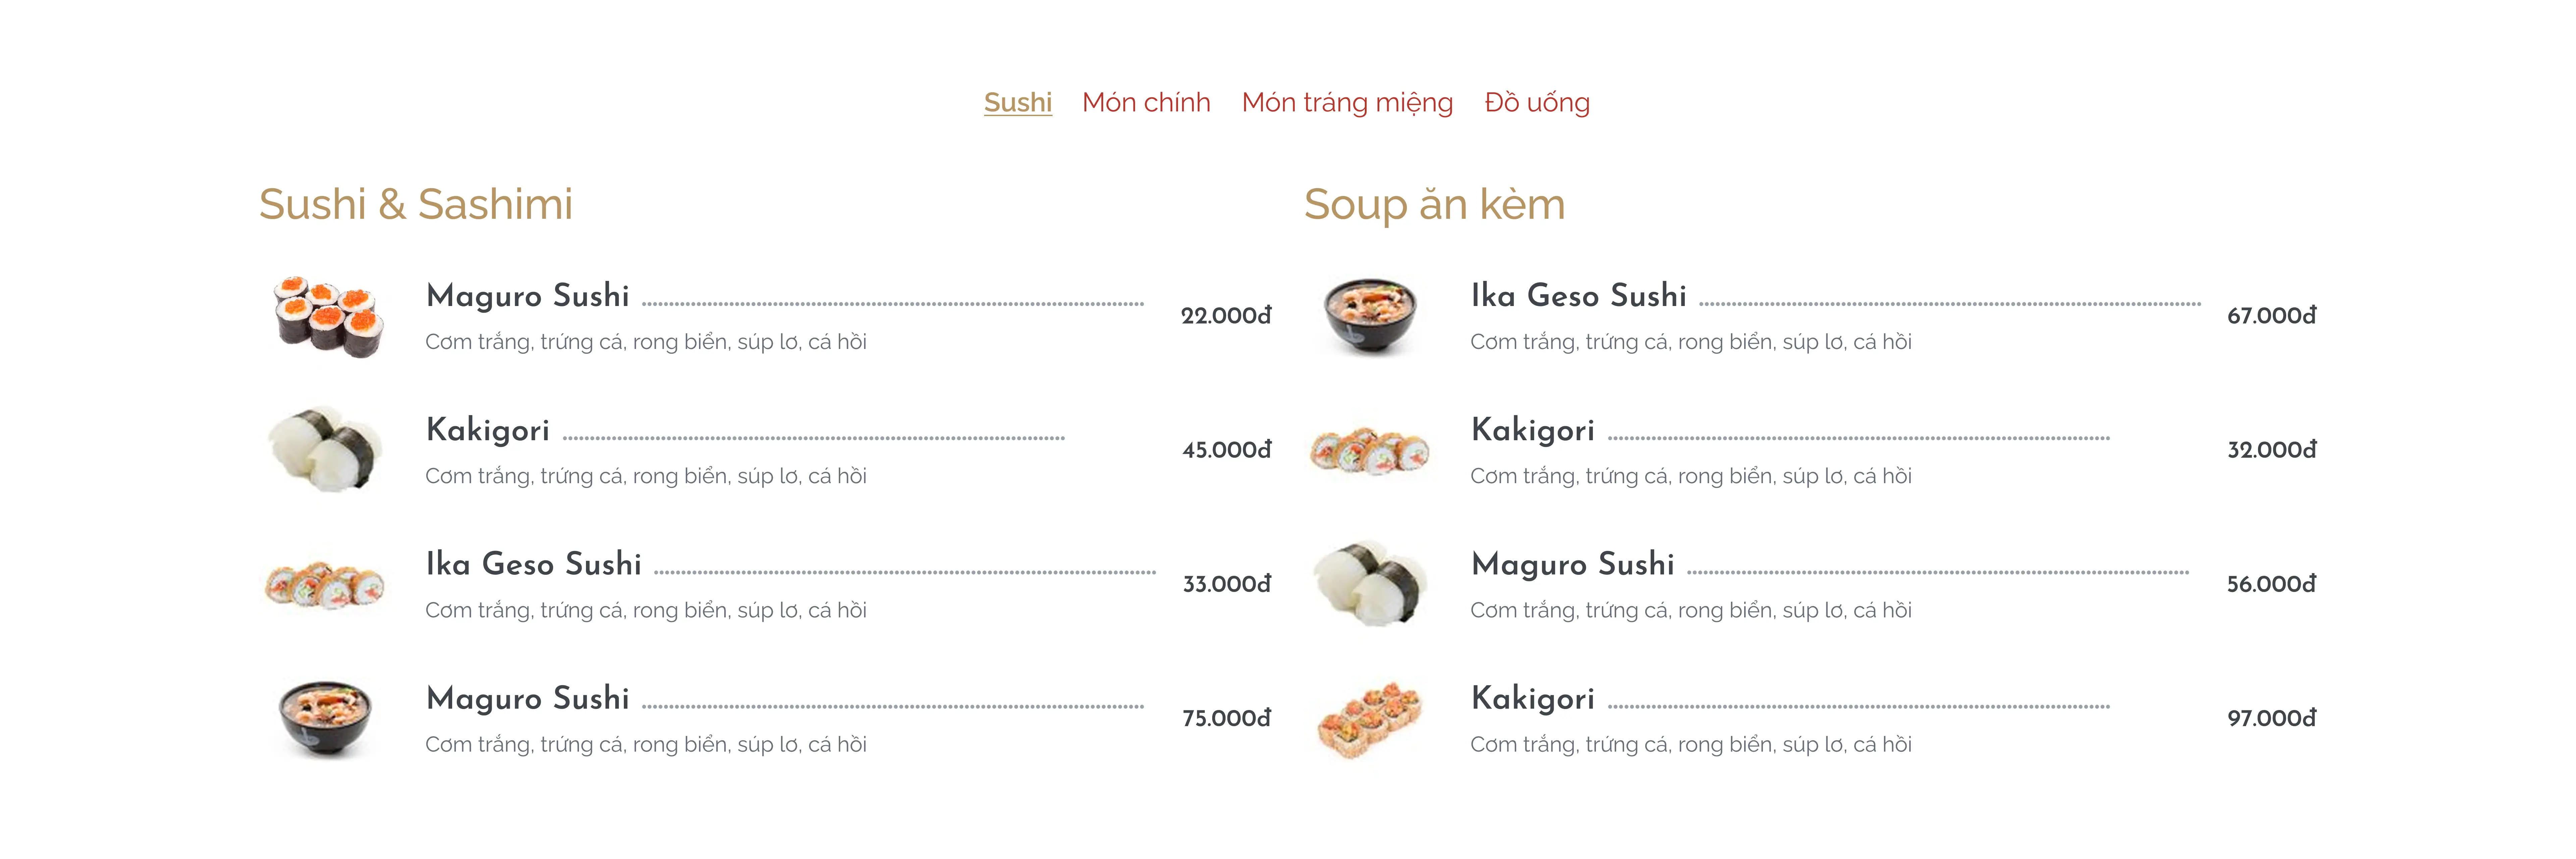Click the roll image for 33.000đ Ika Geso Sushi
The height and width of the screenshot is (859, 2576).
325,584
